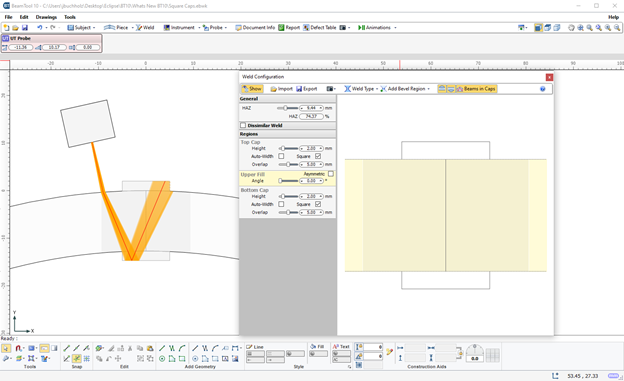The image size is (624, 381).
Task: Save the file with the floppy icon
Action: [x=25, y=27]
